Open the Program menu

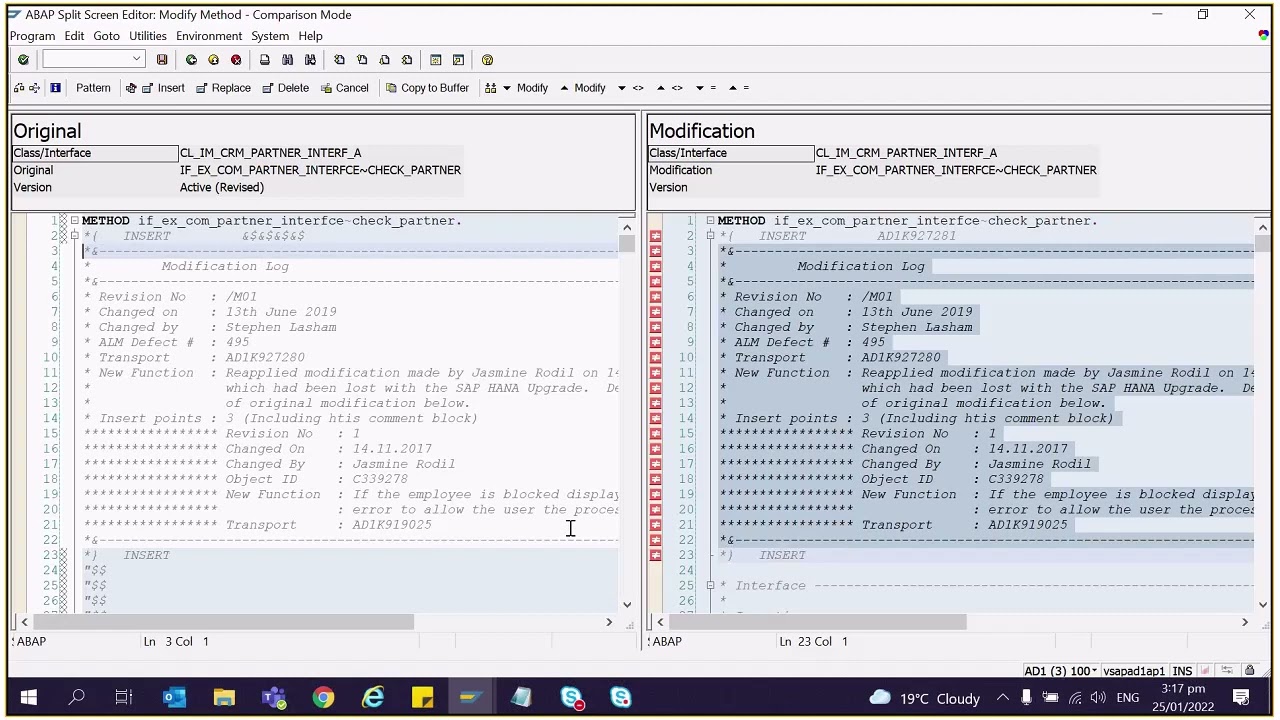click(x=32, y=36)
